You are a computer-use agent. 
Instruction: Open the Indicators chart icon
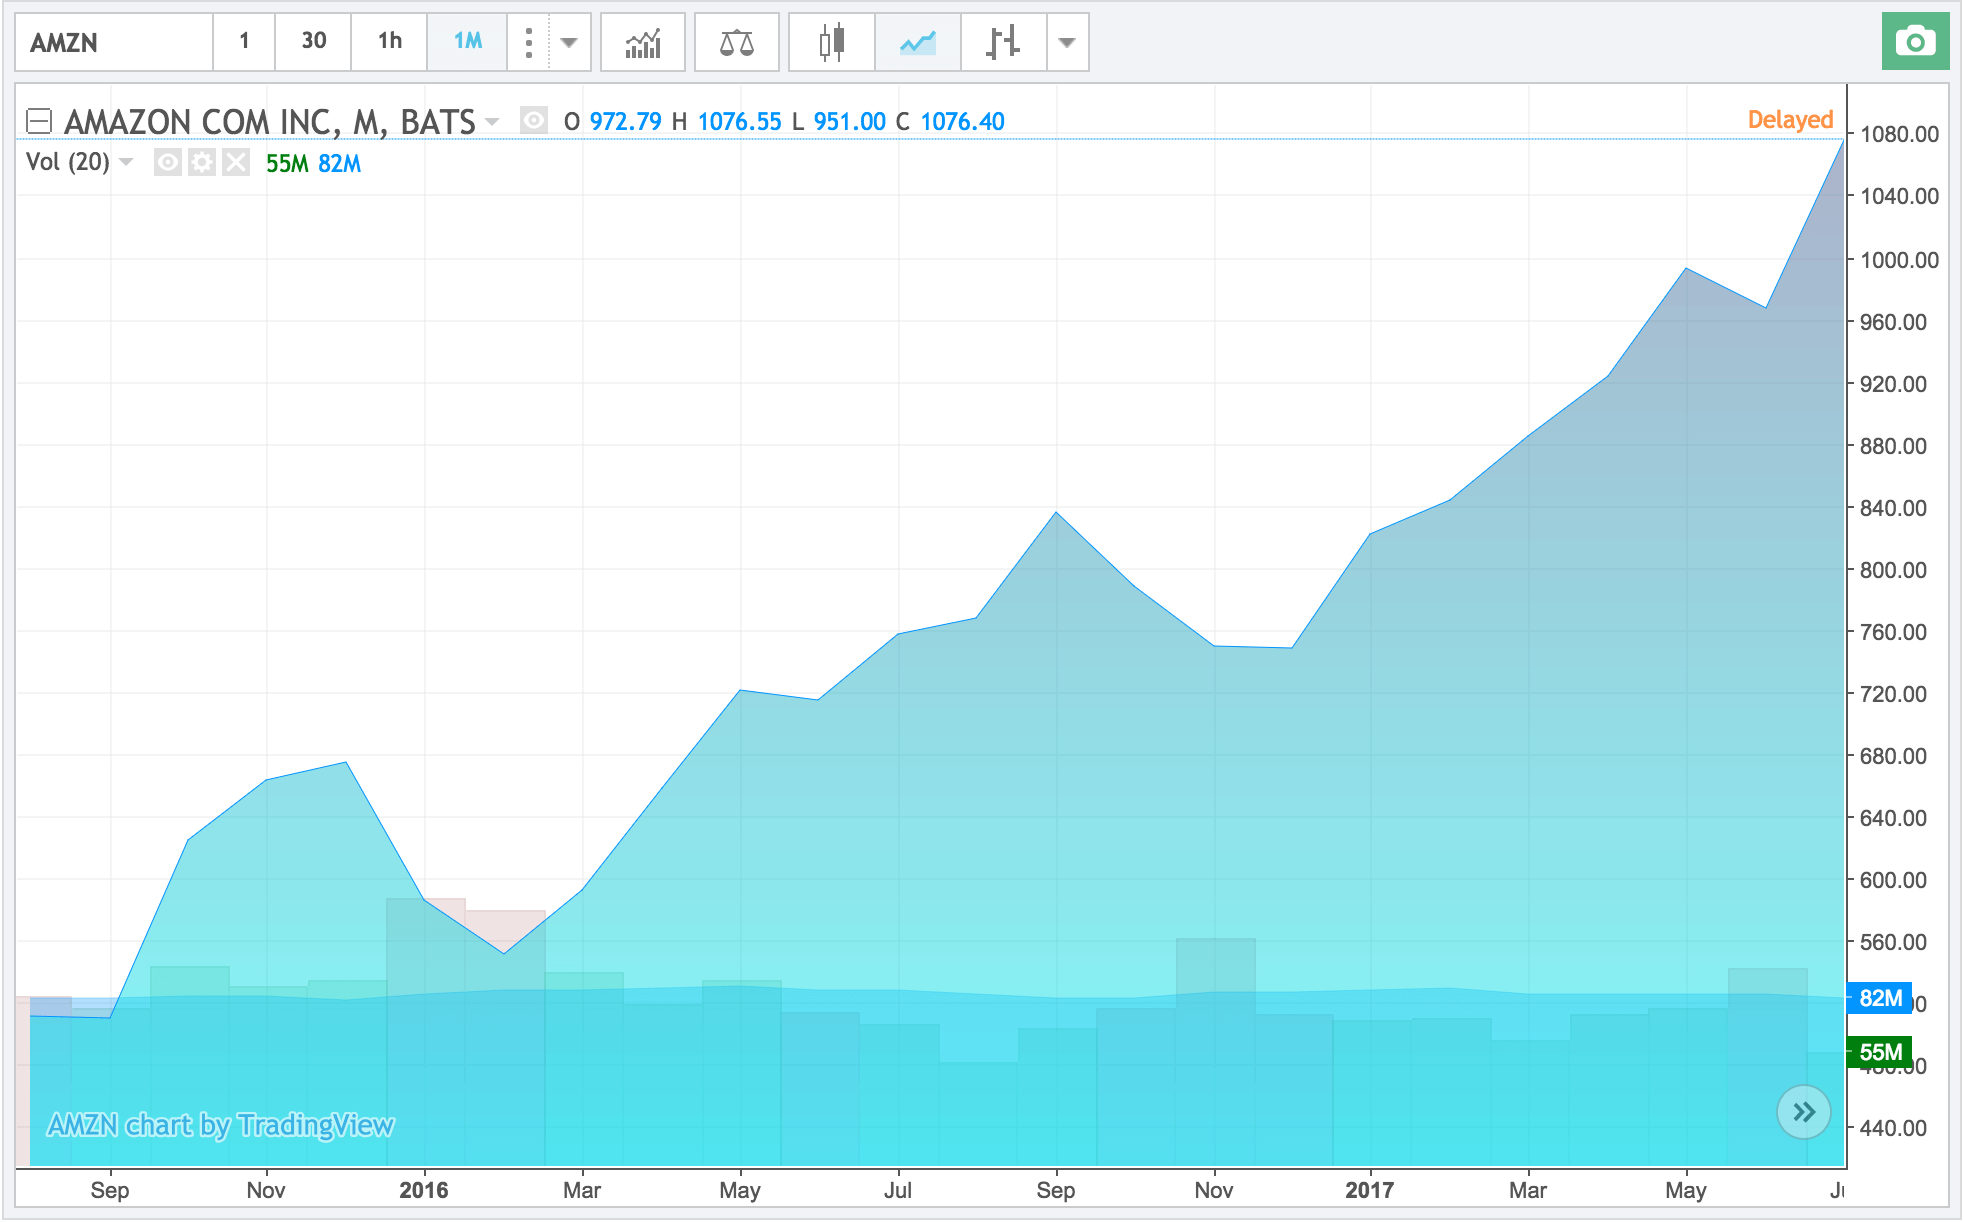(643, 42)
